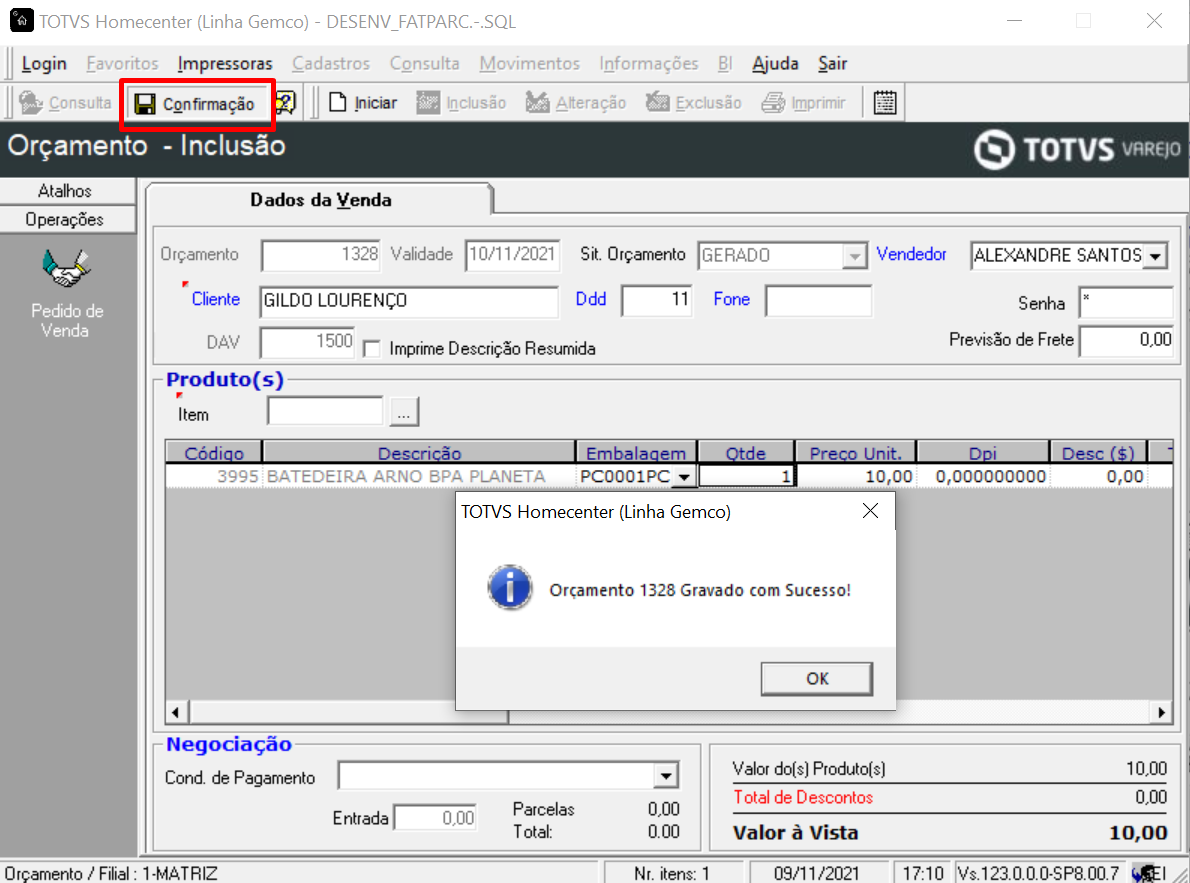This screenshot has width=1190, height=883.
Task: Click the Confirmação save icon
Action: coord(145,104)
